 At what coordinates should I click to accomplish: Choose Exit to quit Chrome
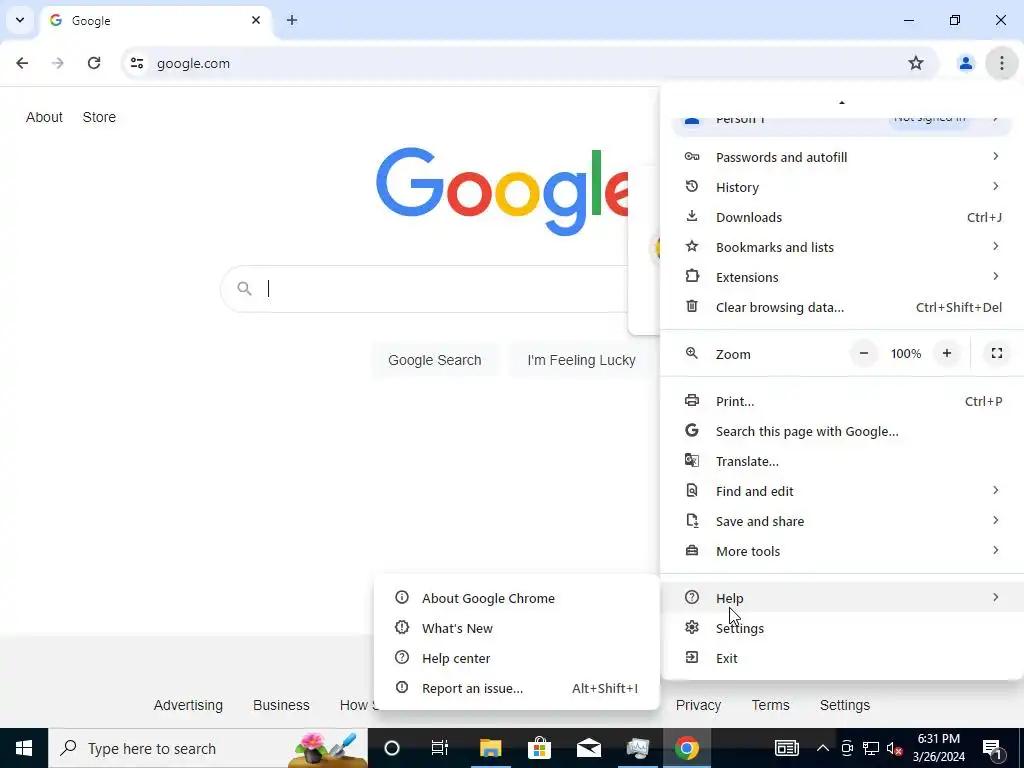[842, 658]
